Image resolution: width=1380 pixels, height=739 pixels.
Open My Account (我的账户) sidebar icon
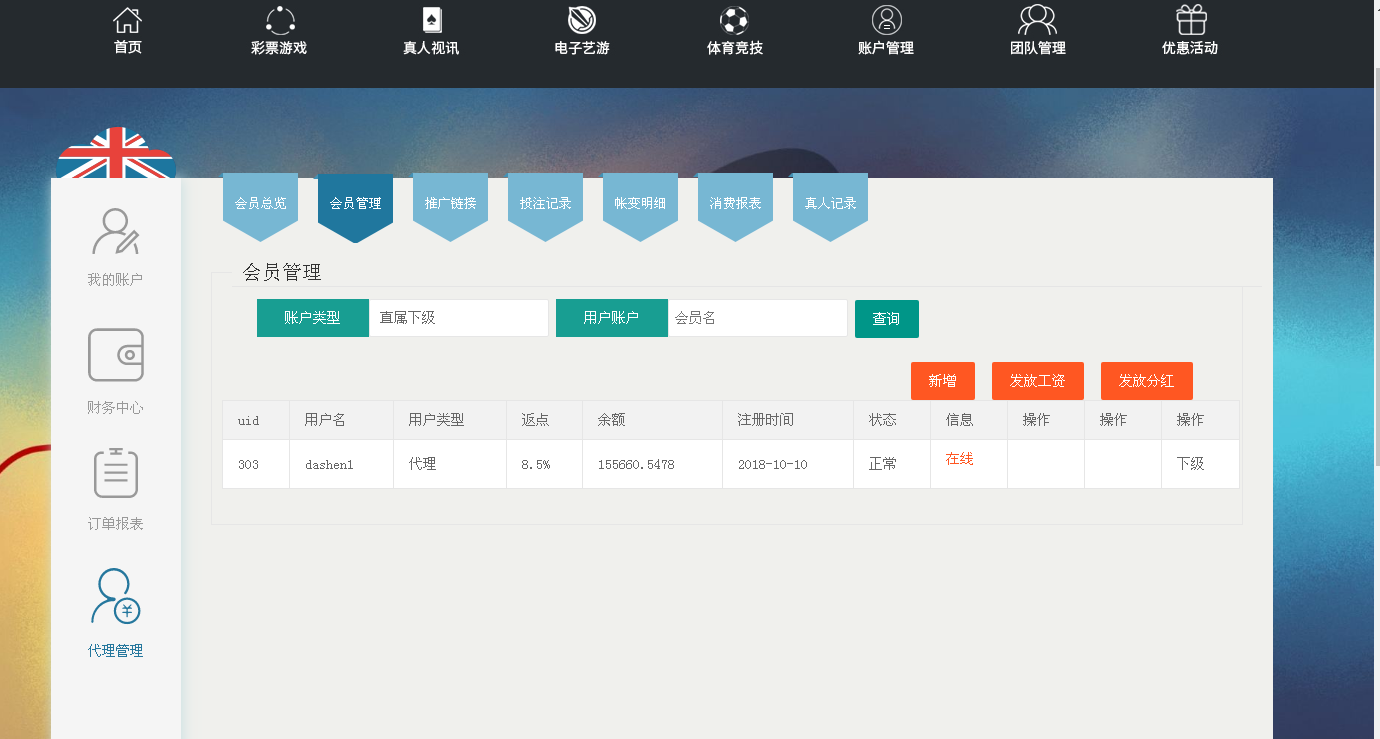[116, 232]
